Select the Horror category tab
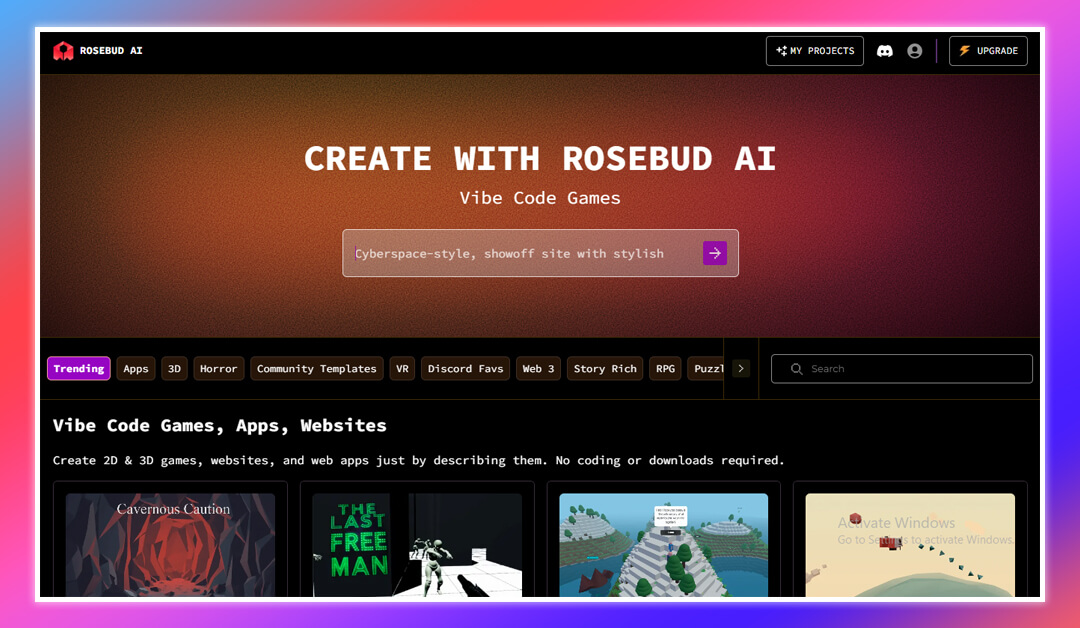1080x628 pixels. tap(218, 368)
